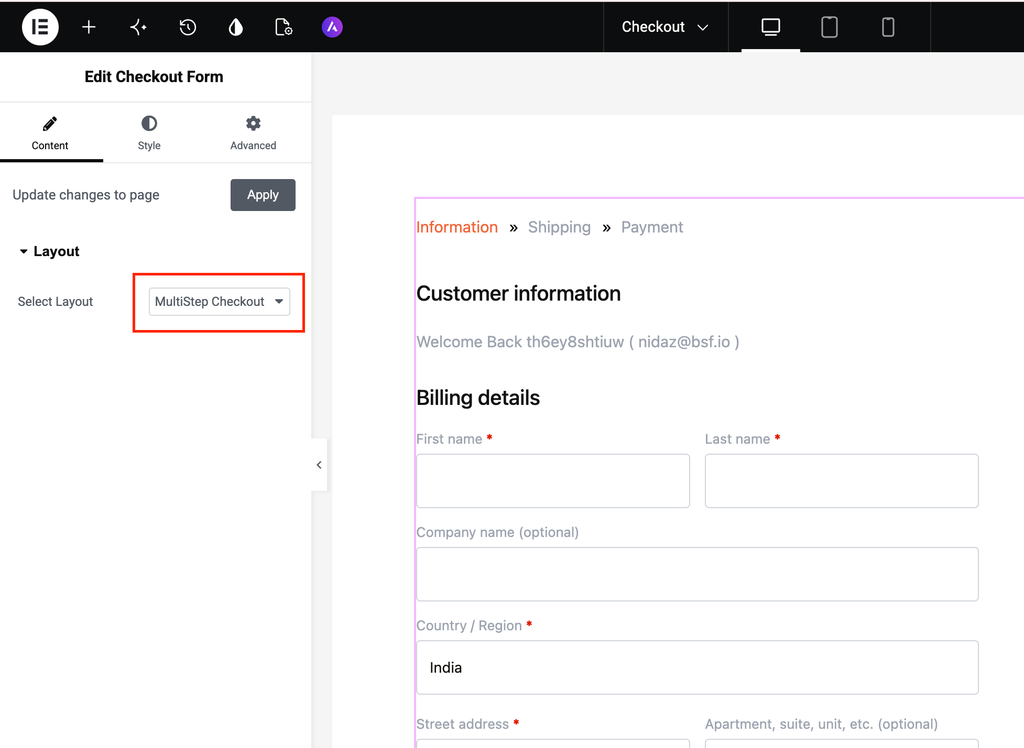1024x748 pixels.
Task: Open the Country / Region selector showing India
Action: 697,668
